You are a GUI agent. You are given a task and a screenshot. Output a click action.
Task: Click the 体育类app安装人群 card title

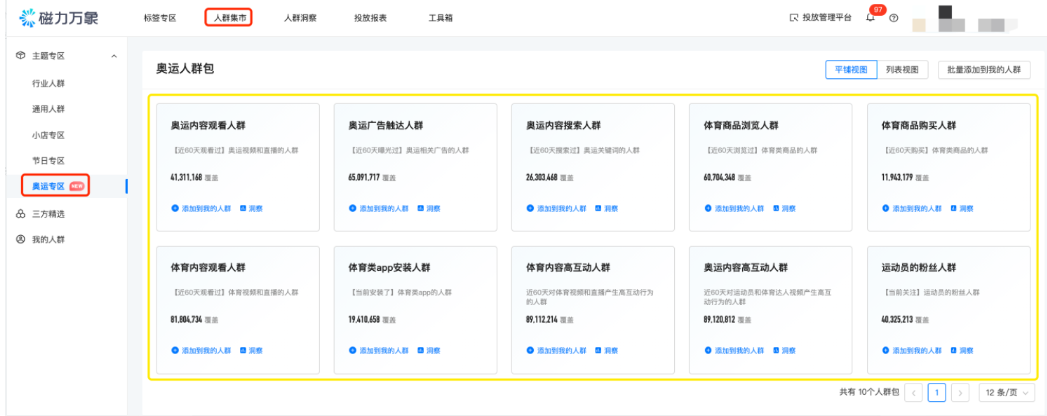(389, 268)
